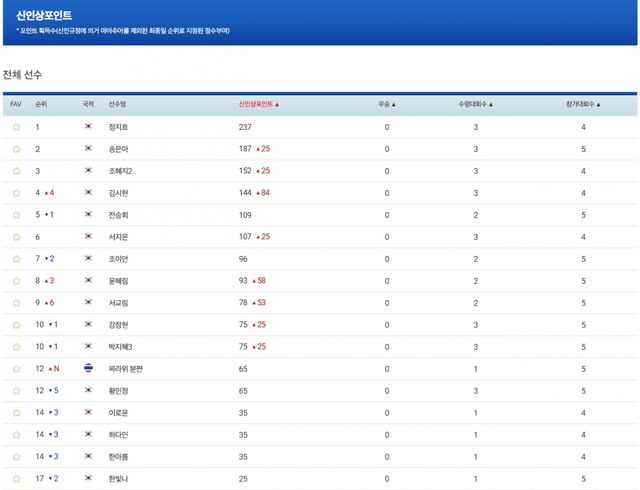Click the star icon in 하다인's row
Viewport: 640px width, 490px height.
pos(16,435)
